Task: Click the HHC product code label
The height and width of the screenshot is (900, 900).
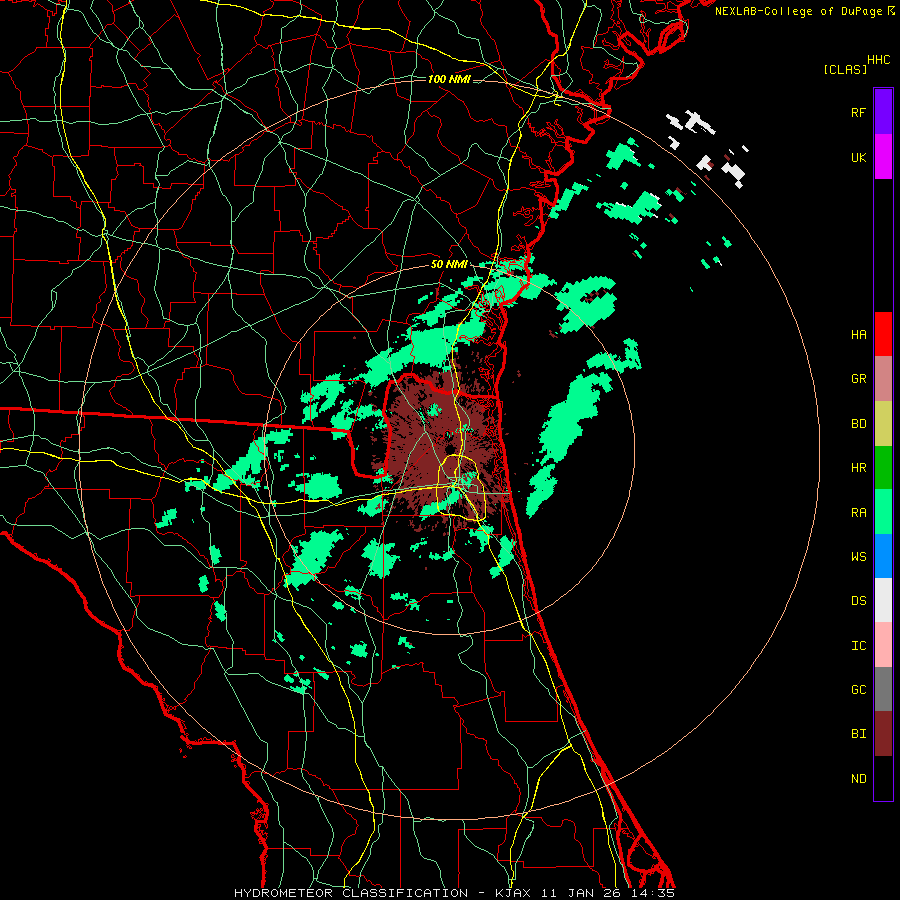Action: coord(879,60)
